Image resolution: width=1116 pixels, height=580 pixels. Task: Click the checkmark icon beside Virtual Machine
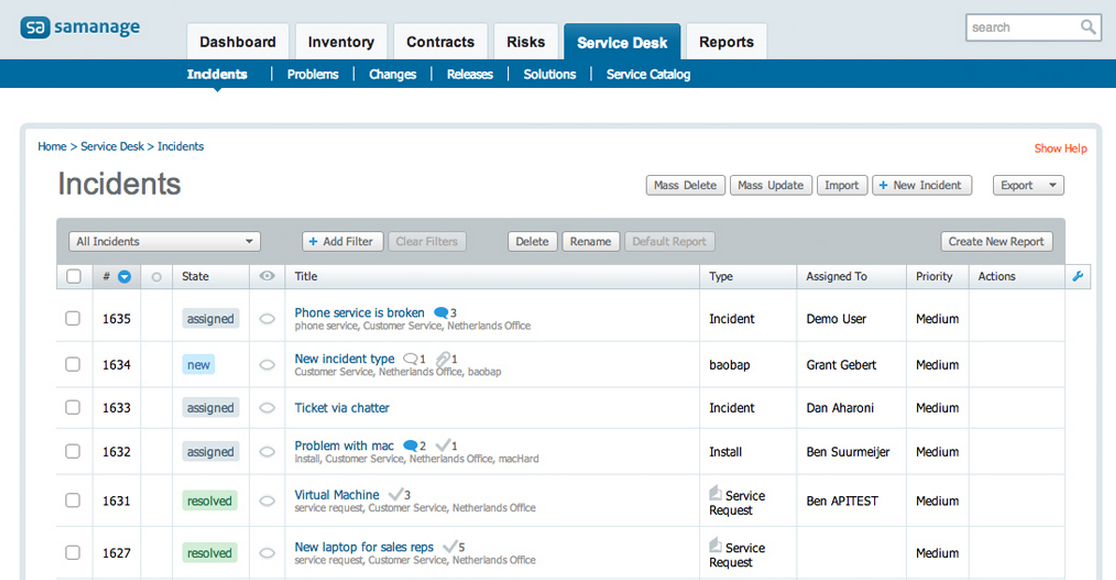coord(397,494)
